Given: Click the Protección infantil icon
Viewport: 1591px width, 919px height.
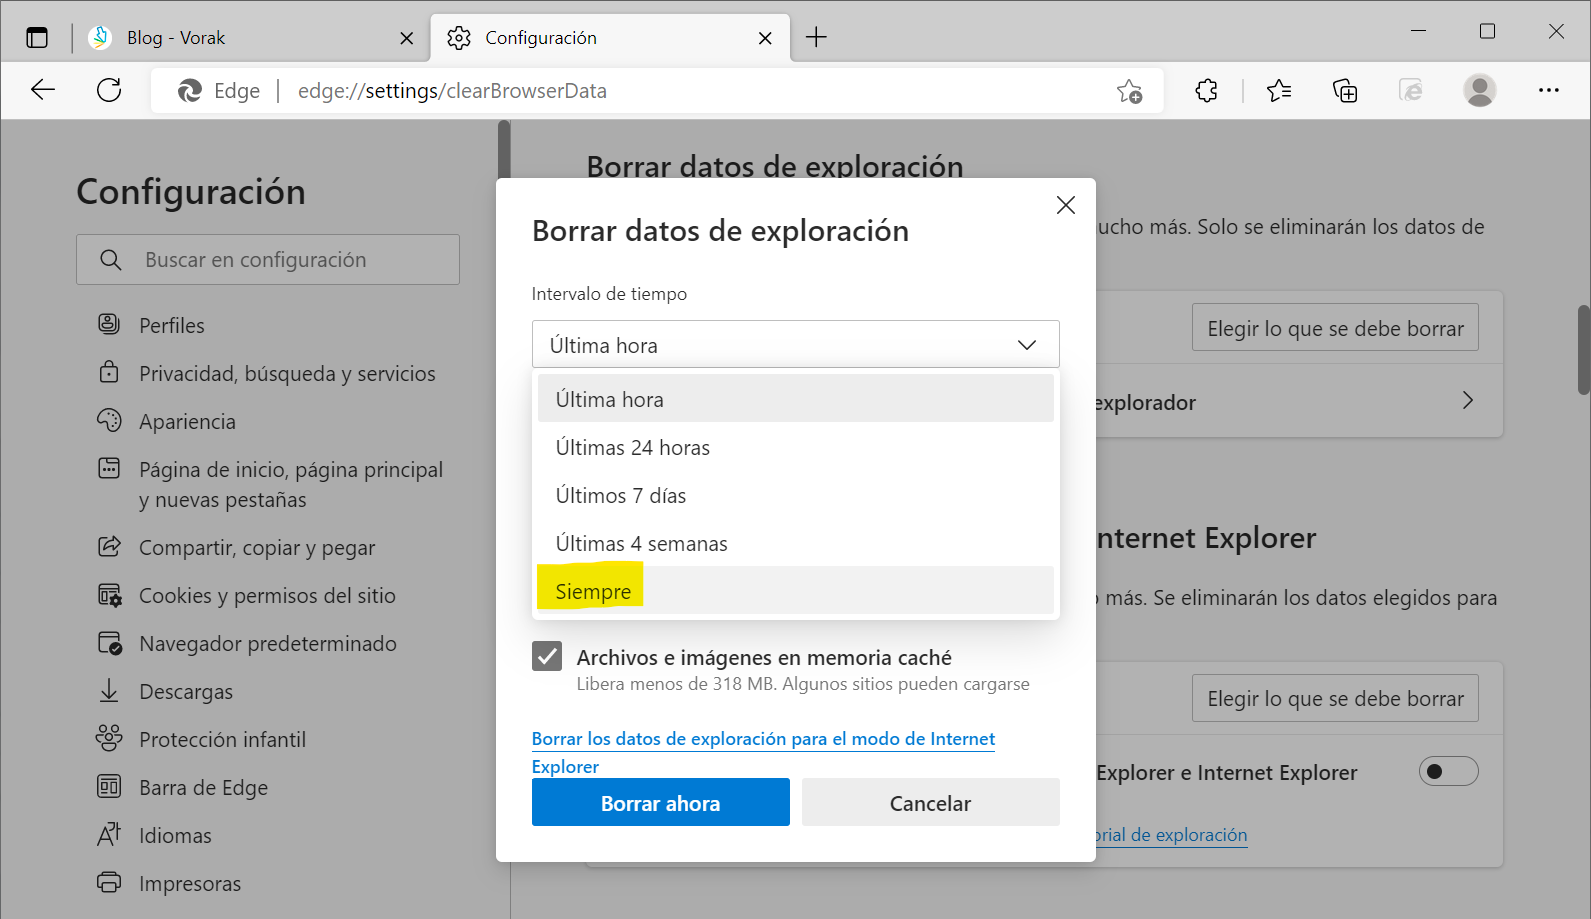Looking at the screenshot, I should tap(109, 738).
